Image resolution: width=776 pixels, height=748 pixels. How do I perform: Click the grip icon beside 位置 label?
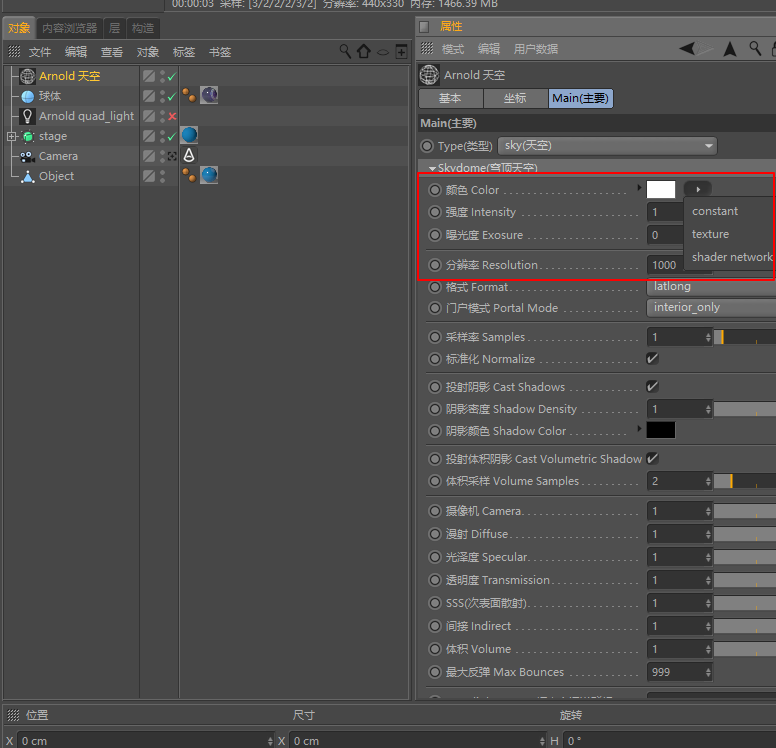13,715
